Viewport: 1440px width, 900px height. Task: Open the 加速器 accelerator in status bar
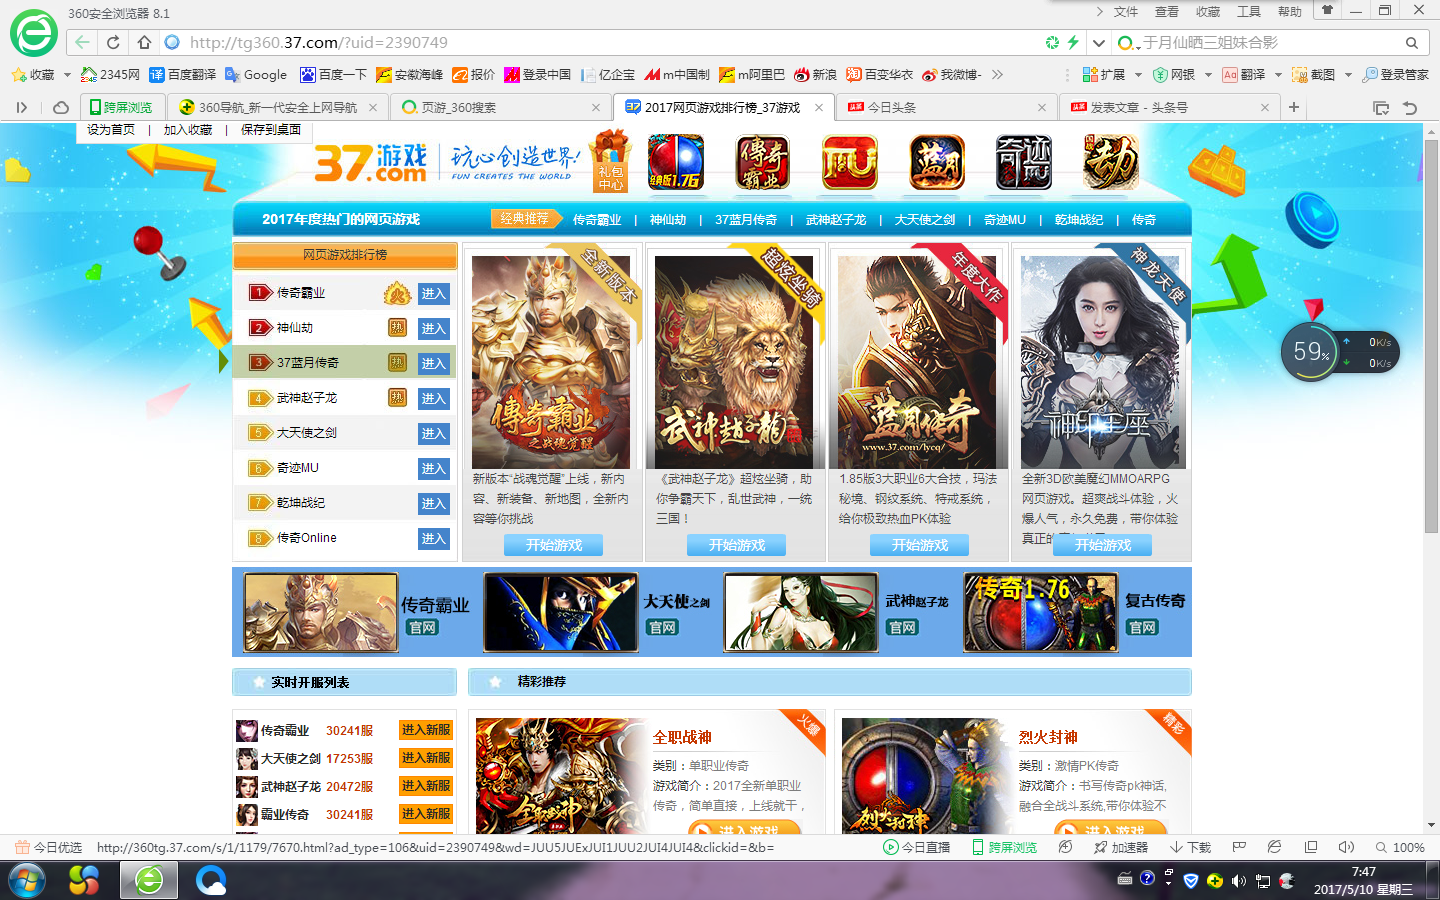pos(1121,847)
